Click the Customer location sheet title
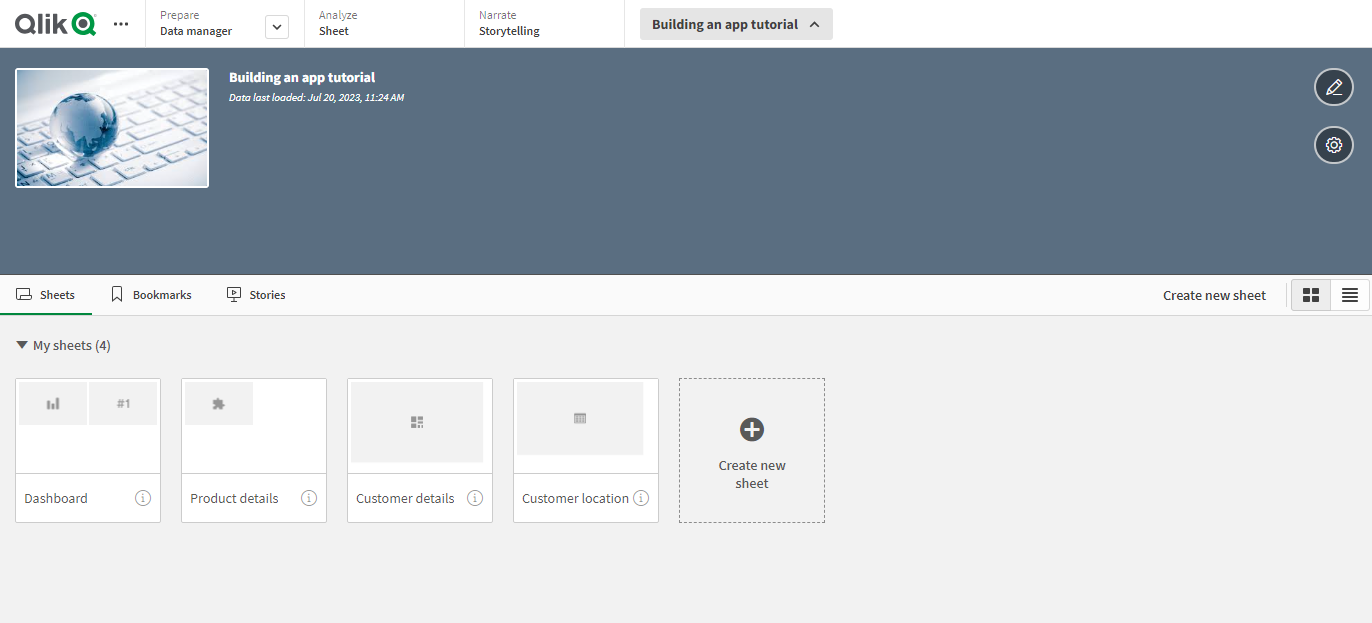The height and width of the screenshot is (623, 1372). pos(575,498)
